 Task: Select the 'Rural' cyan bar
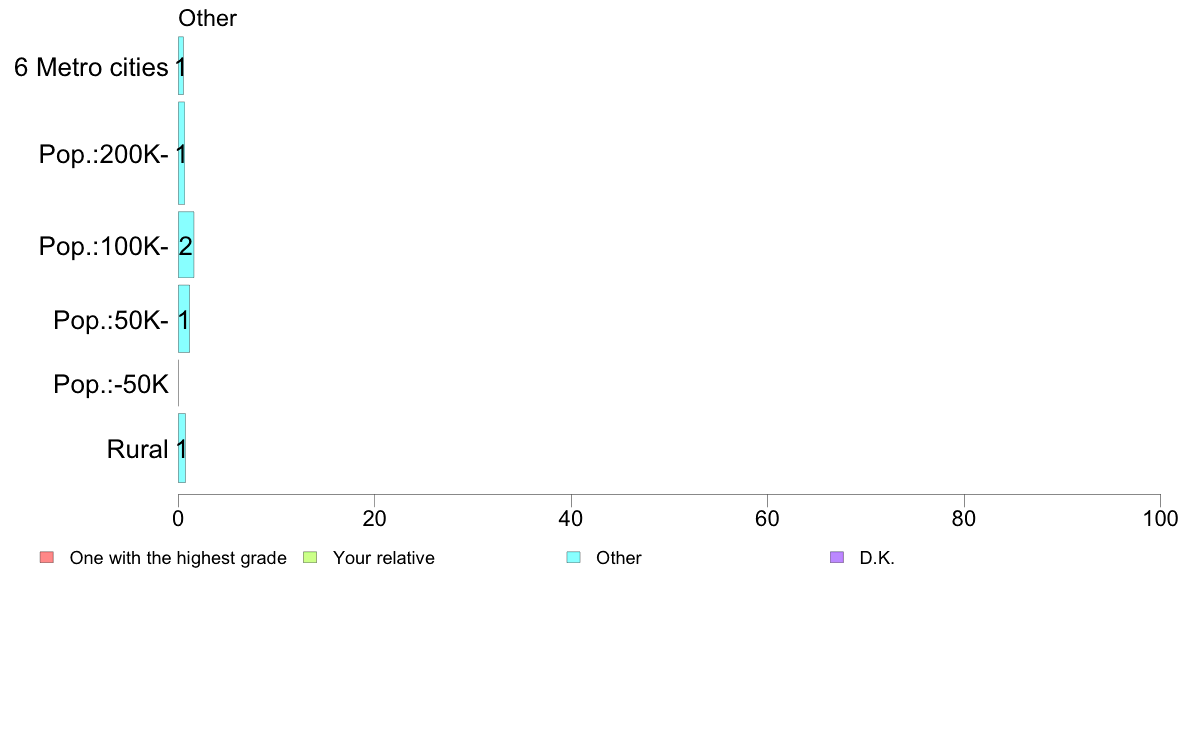point(182,448)
